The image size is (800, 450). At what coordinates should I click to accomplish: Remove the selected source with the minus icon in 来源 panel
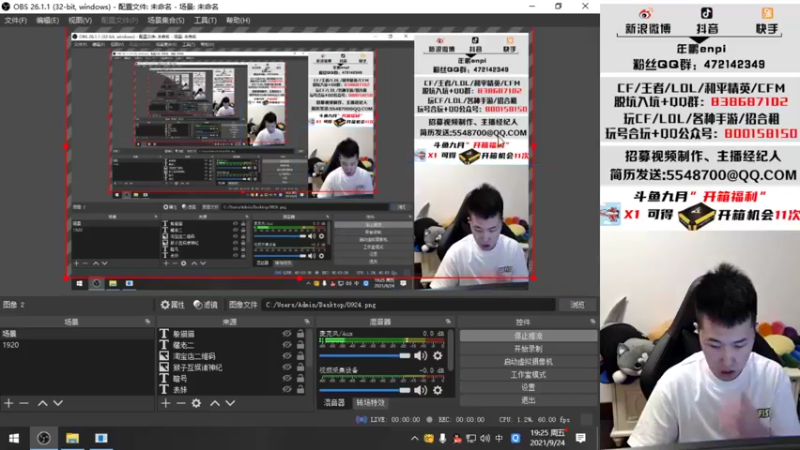click(x=181, y=403)
